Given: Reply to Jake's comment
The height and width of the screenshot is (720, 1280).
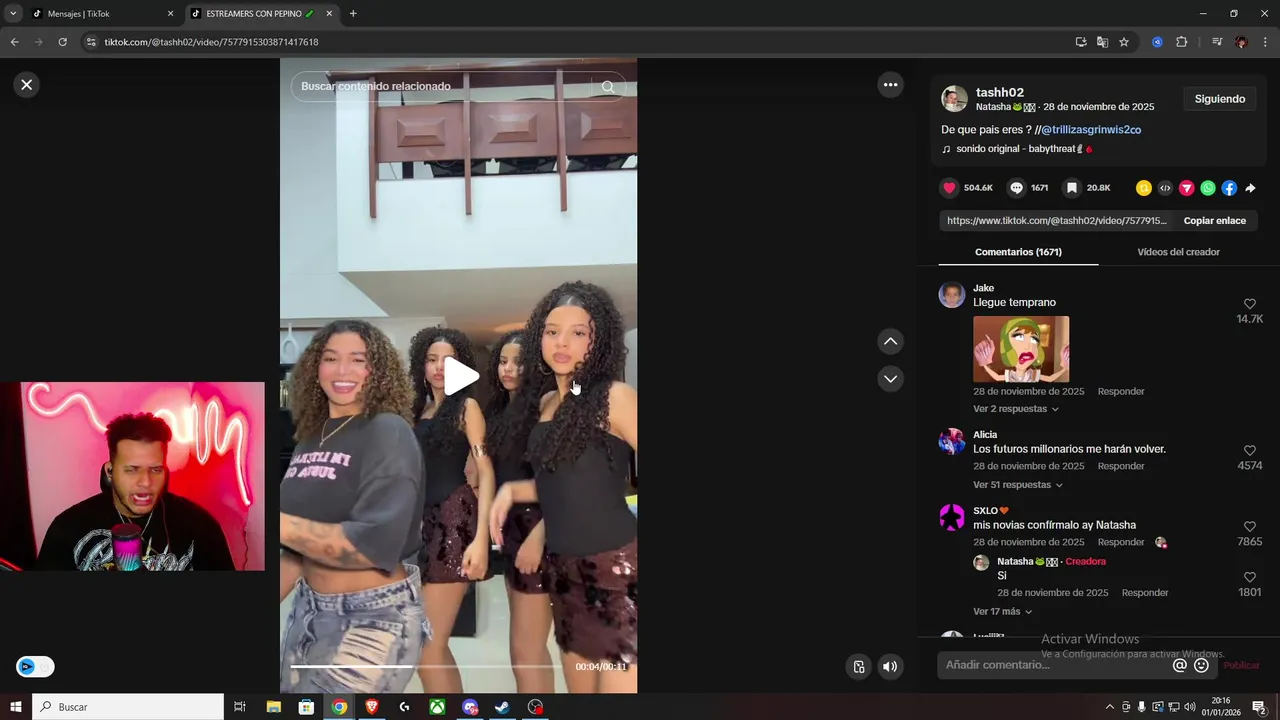Looking at the screenshot, I should 1121,392.
